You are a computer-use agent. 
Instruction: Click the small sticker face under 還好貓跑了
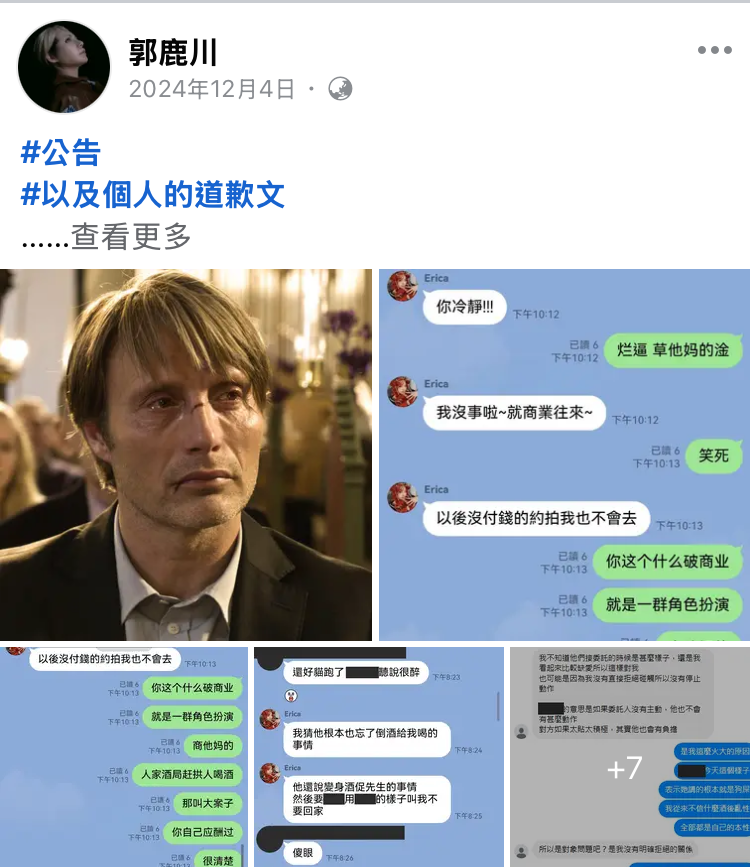(291, 696)
